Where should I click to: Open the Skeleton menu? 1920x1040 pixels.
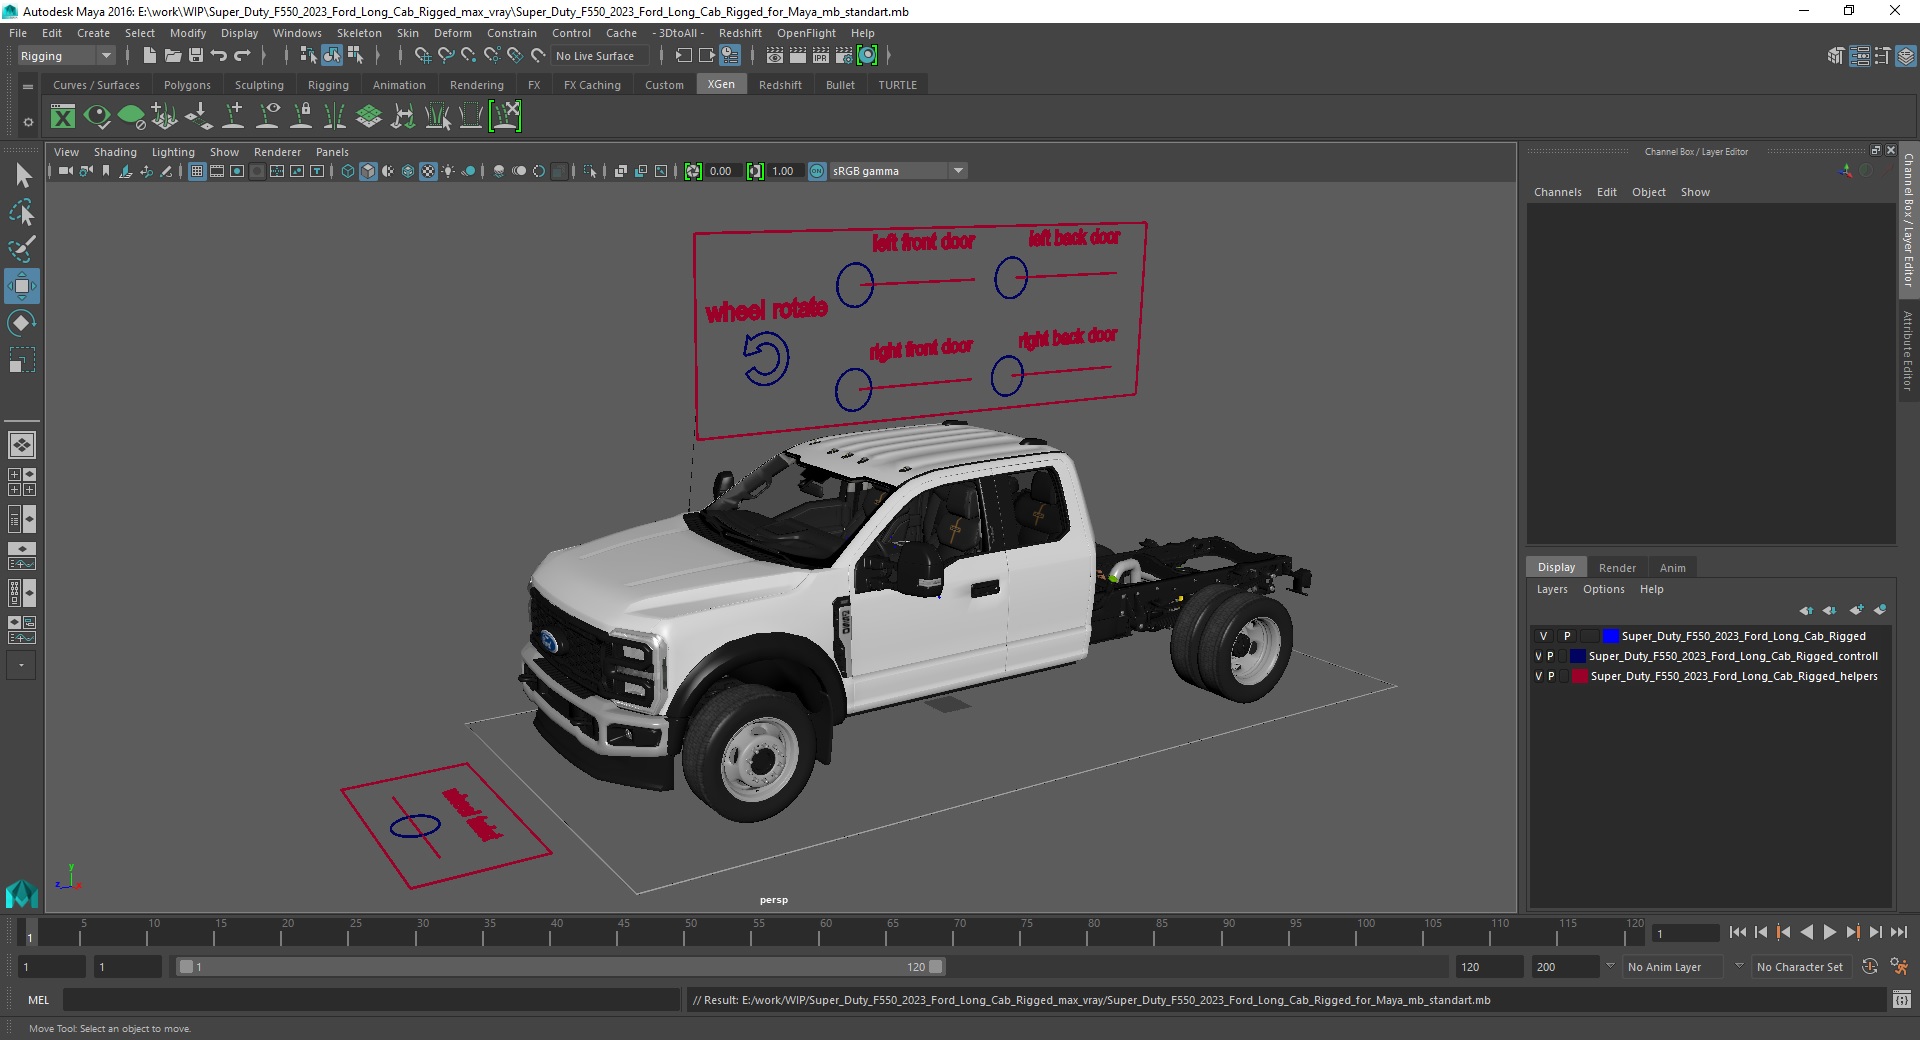[359, 33]
